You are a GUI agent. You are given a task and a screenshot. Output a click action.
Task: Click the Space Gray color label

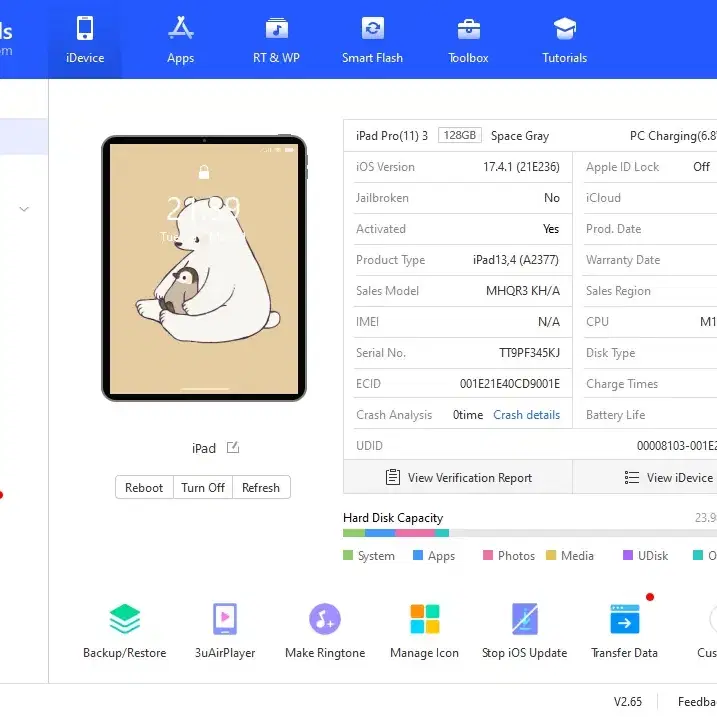pos(520,136)
